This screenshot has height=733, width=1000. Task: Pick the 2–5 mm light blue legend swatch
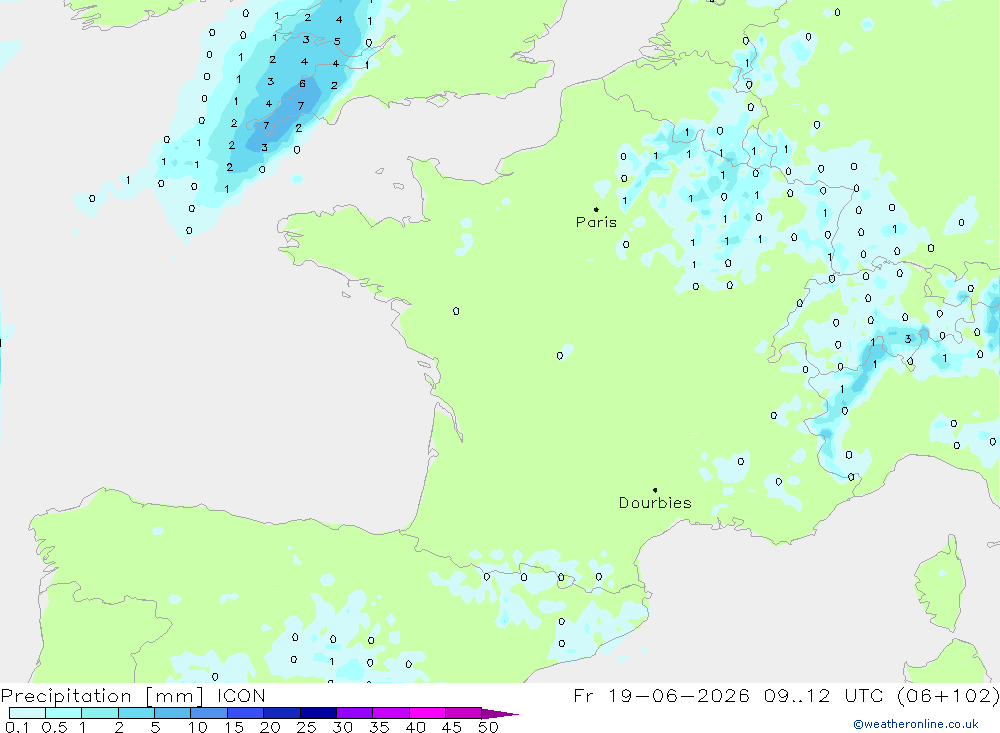pos(136,713)
